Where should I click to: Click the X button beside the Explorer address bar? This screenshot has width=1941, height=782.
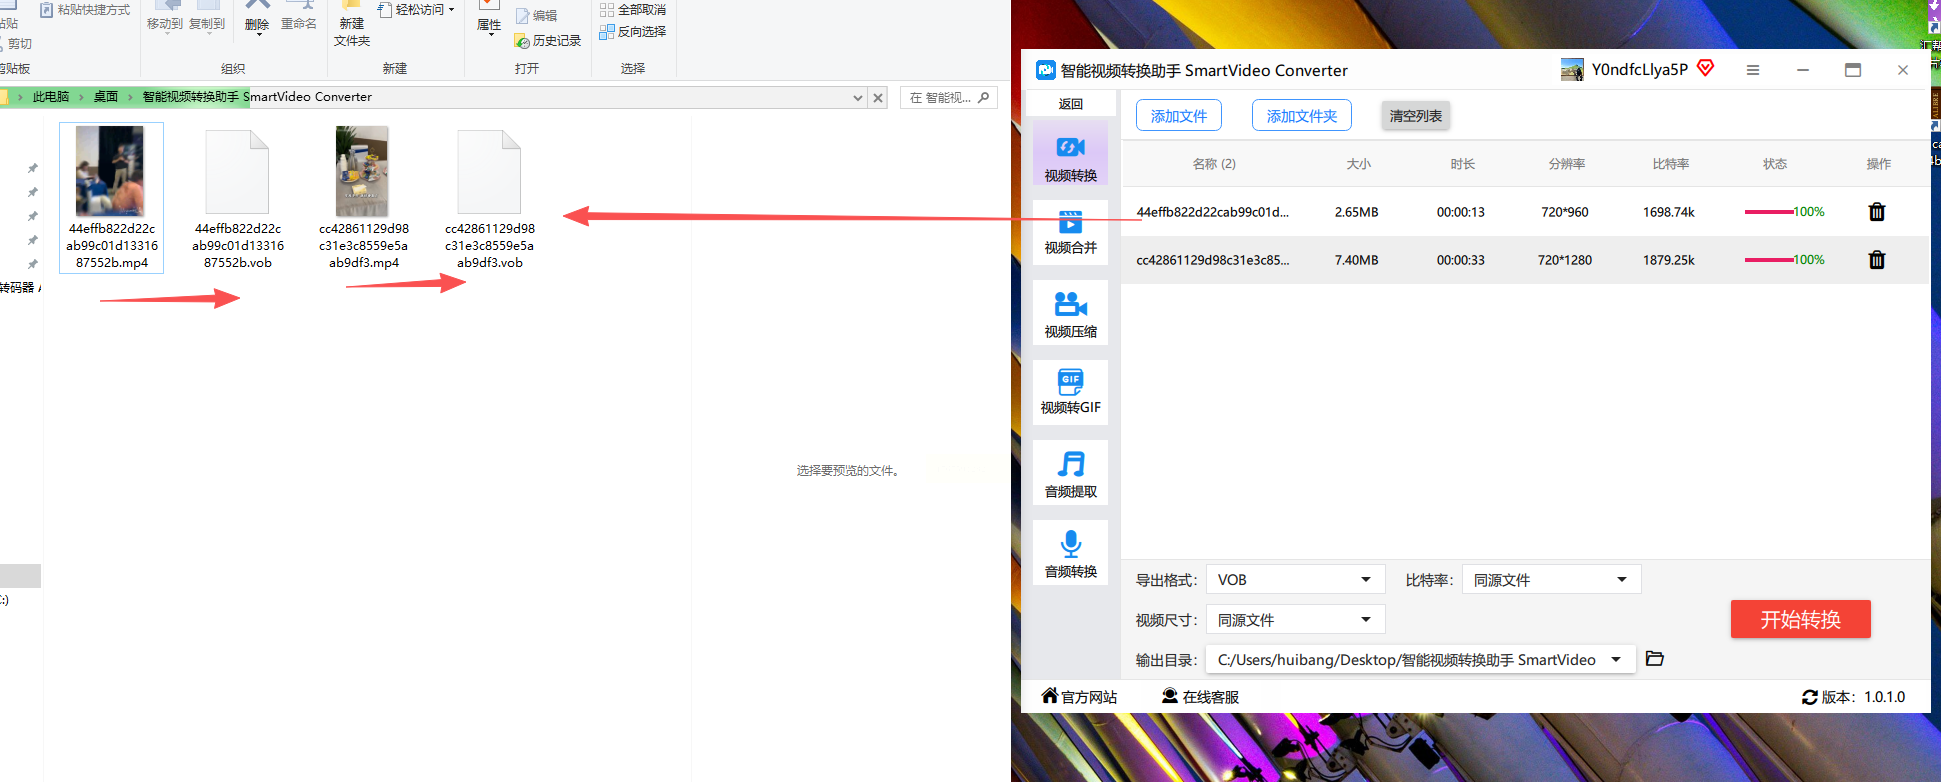[x=878, y=97]
